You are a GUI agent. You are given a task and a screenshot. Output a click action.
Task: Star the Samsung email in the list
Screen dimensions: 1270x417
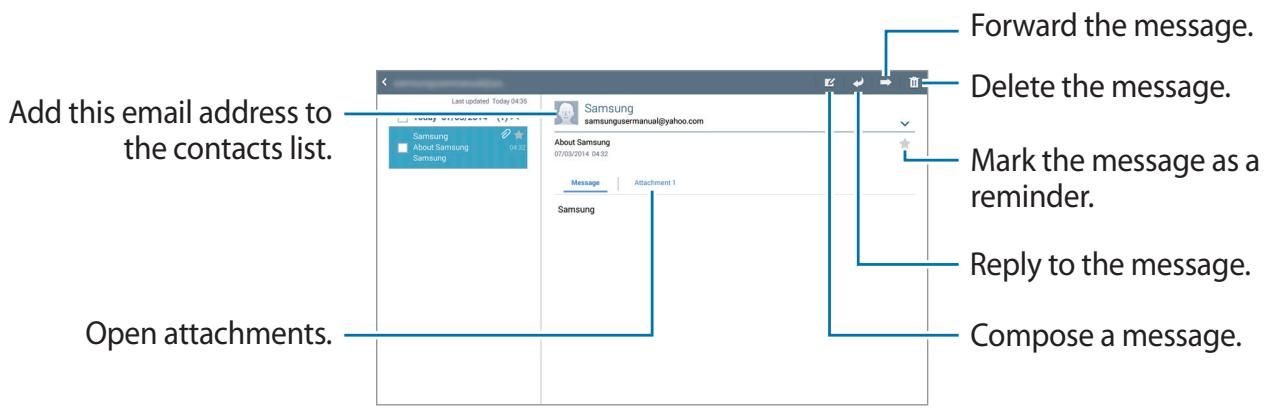519,135
